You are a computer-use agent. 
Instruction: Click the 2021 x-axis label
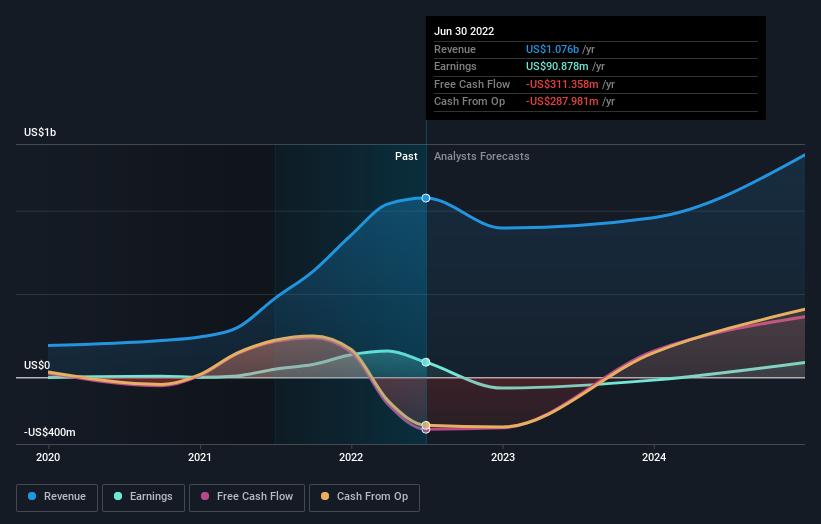[x=199, y=458]
